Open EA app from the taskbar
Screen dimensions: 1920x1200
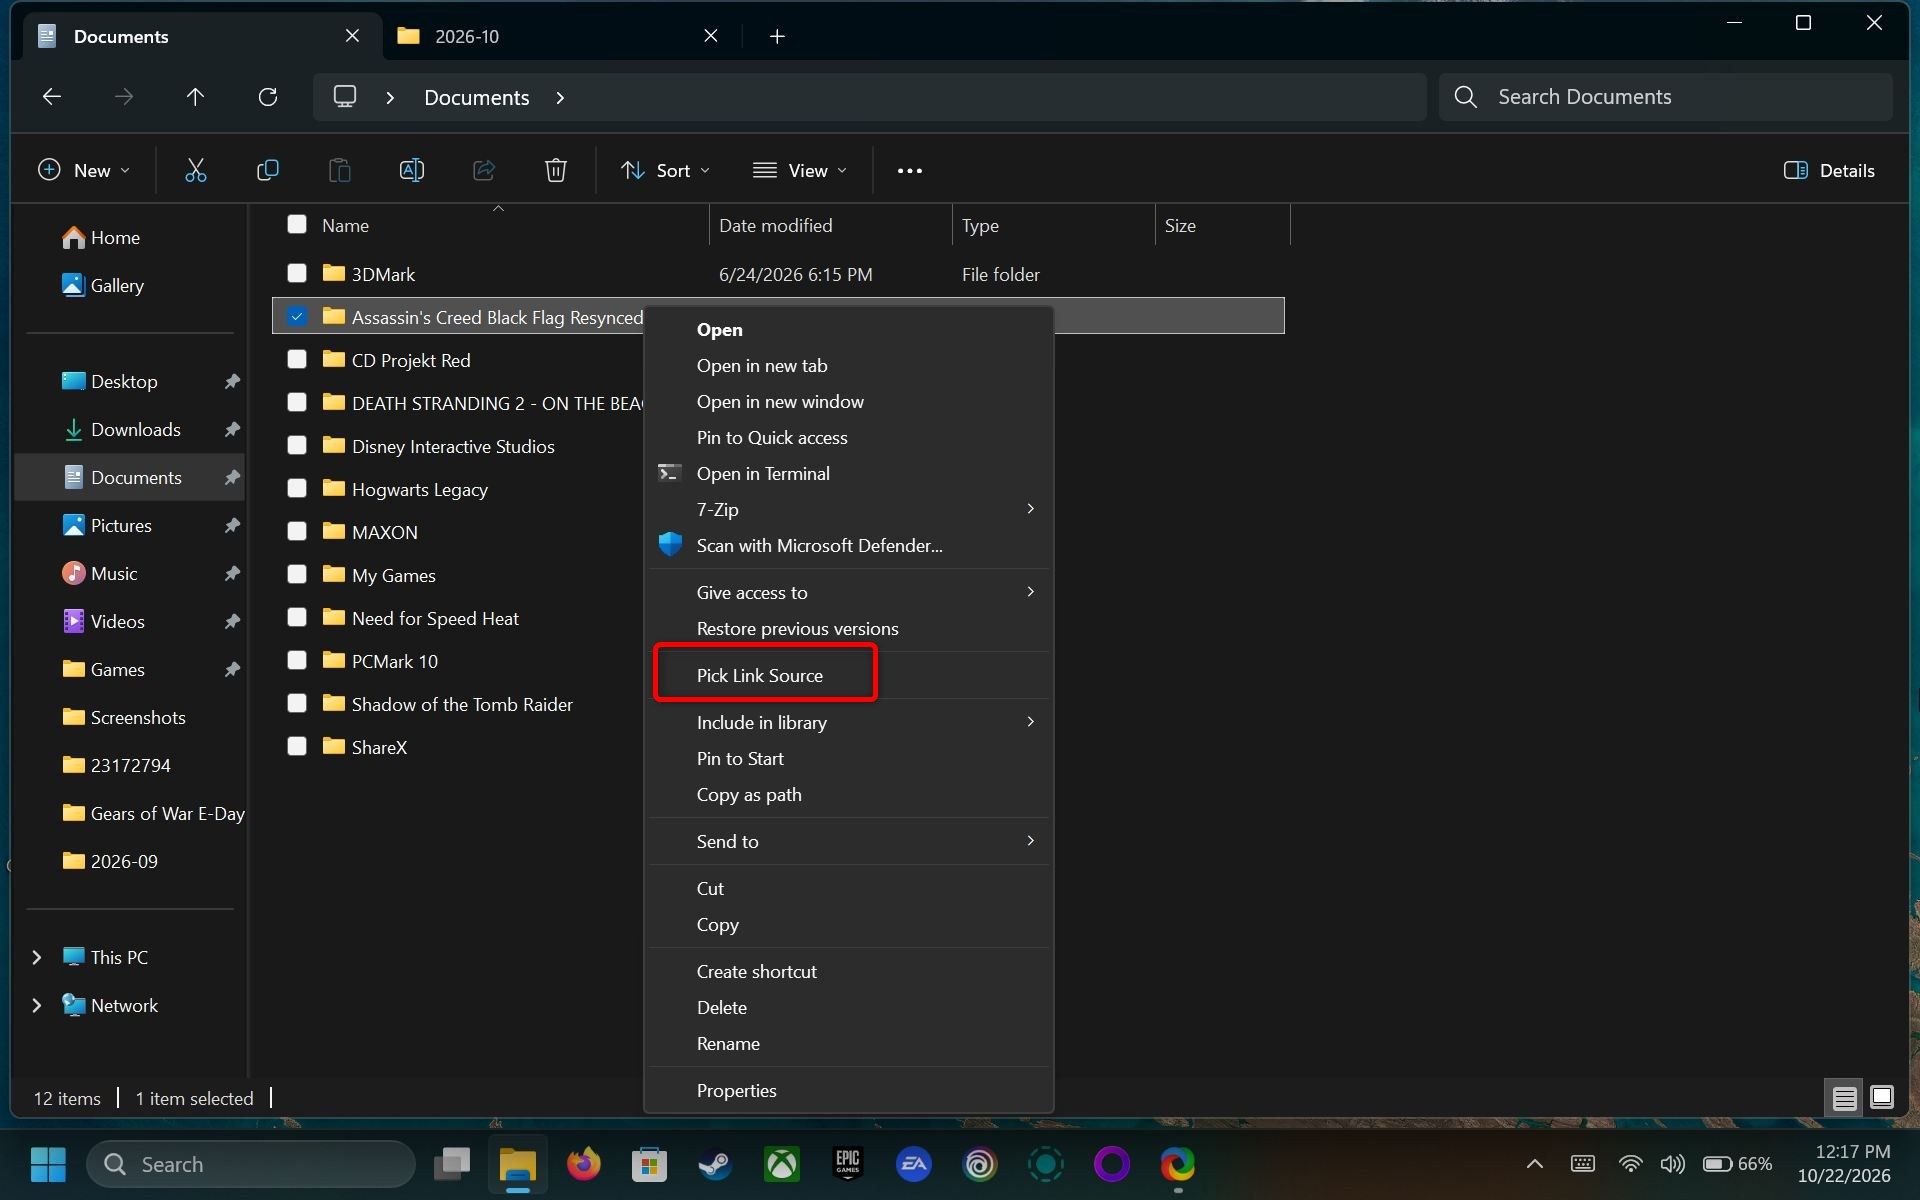913,1164
